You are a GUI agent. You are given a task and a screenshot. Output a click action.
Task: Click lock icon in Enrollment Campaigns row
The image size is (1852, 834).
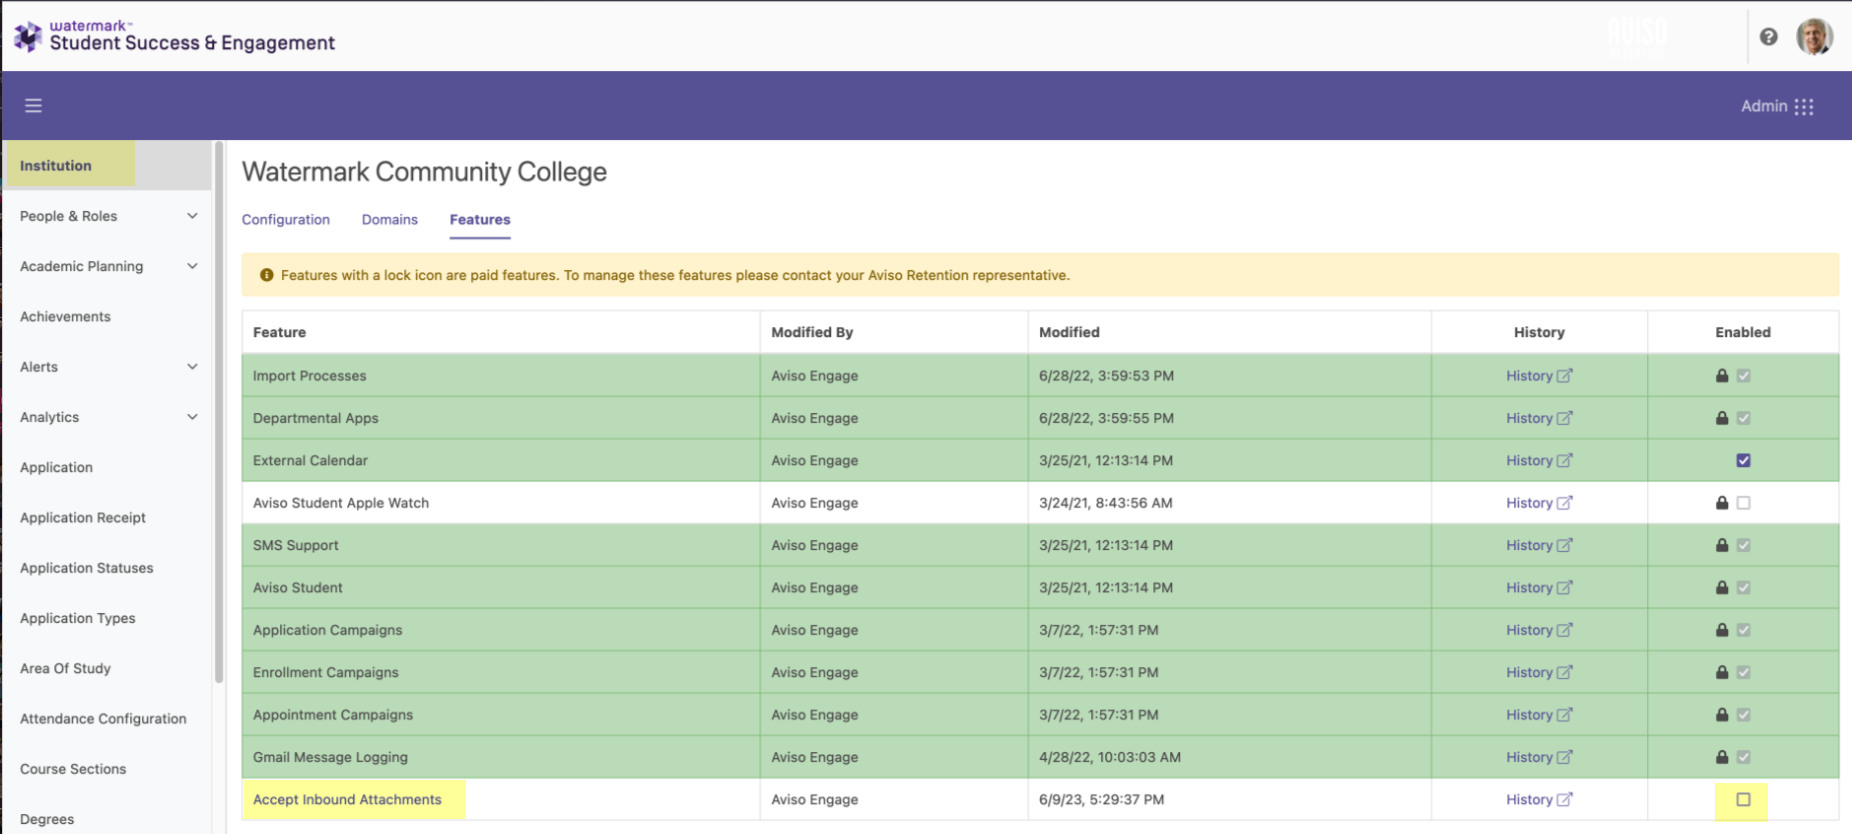tap(1722, 672)
